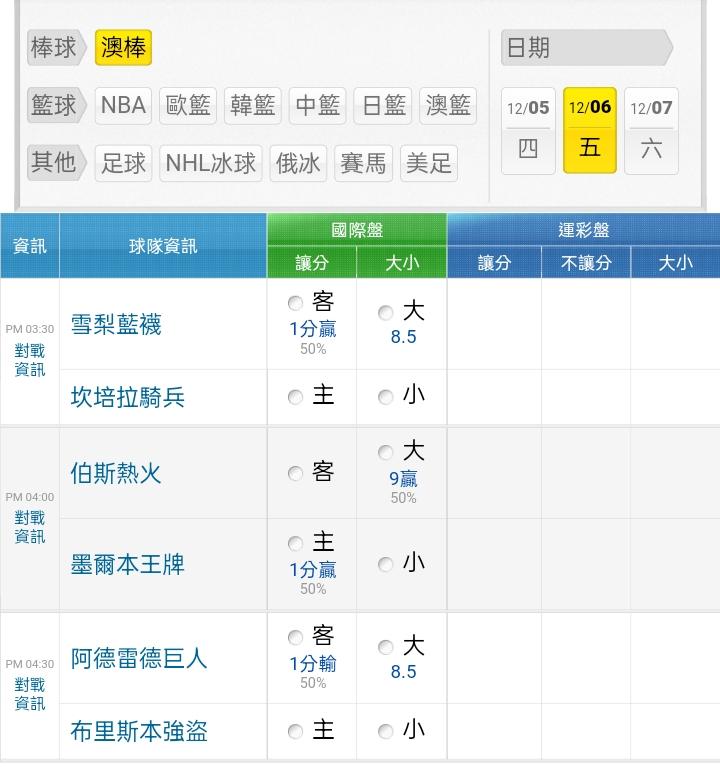Pick 大 8.5 for the PM 04:30 game
The width and height of the screenshot is (720, 767).
tap(385, 647)
